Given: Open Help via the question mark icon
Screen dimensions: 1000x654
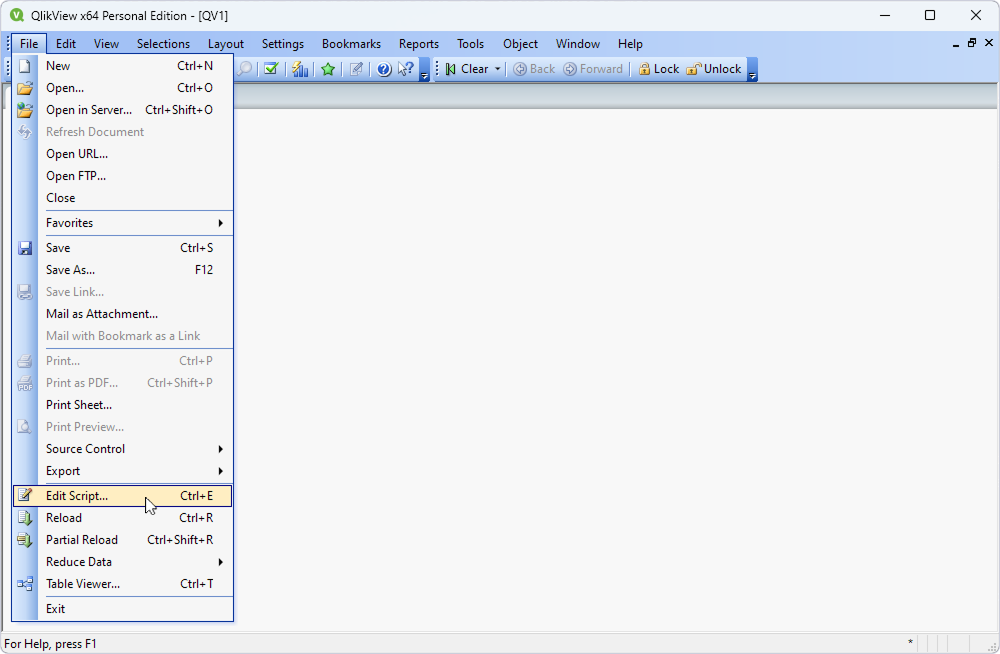Looking at the screenshot, I should point(384,68).
